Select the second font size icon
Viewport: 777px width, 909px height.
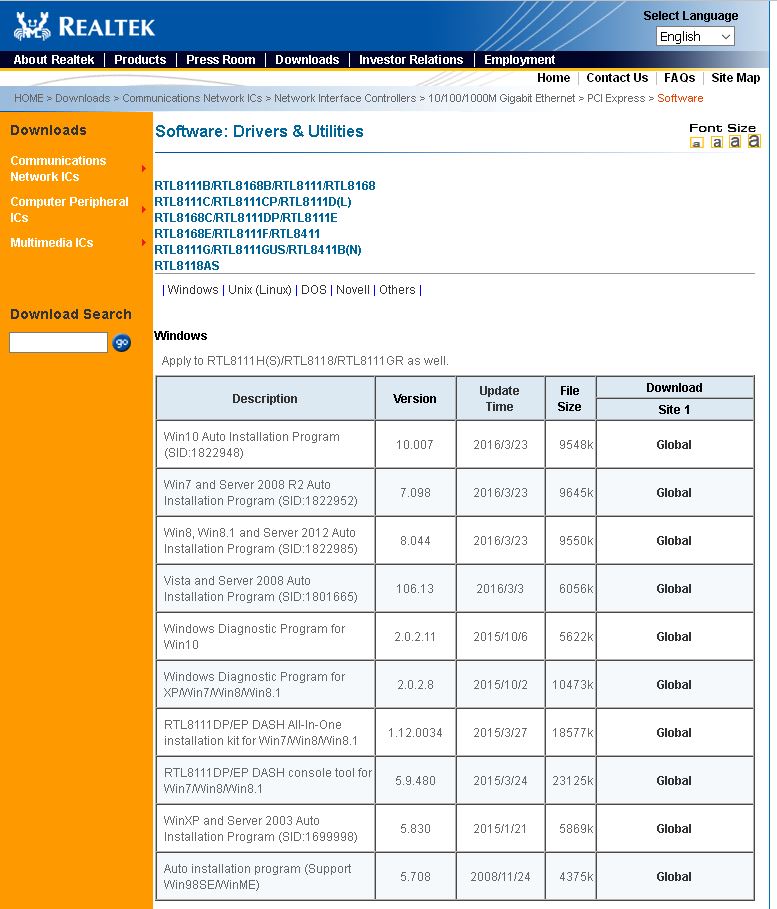pyautogui.click(x=717, y=142)
